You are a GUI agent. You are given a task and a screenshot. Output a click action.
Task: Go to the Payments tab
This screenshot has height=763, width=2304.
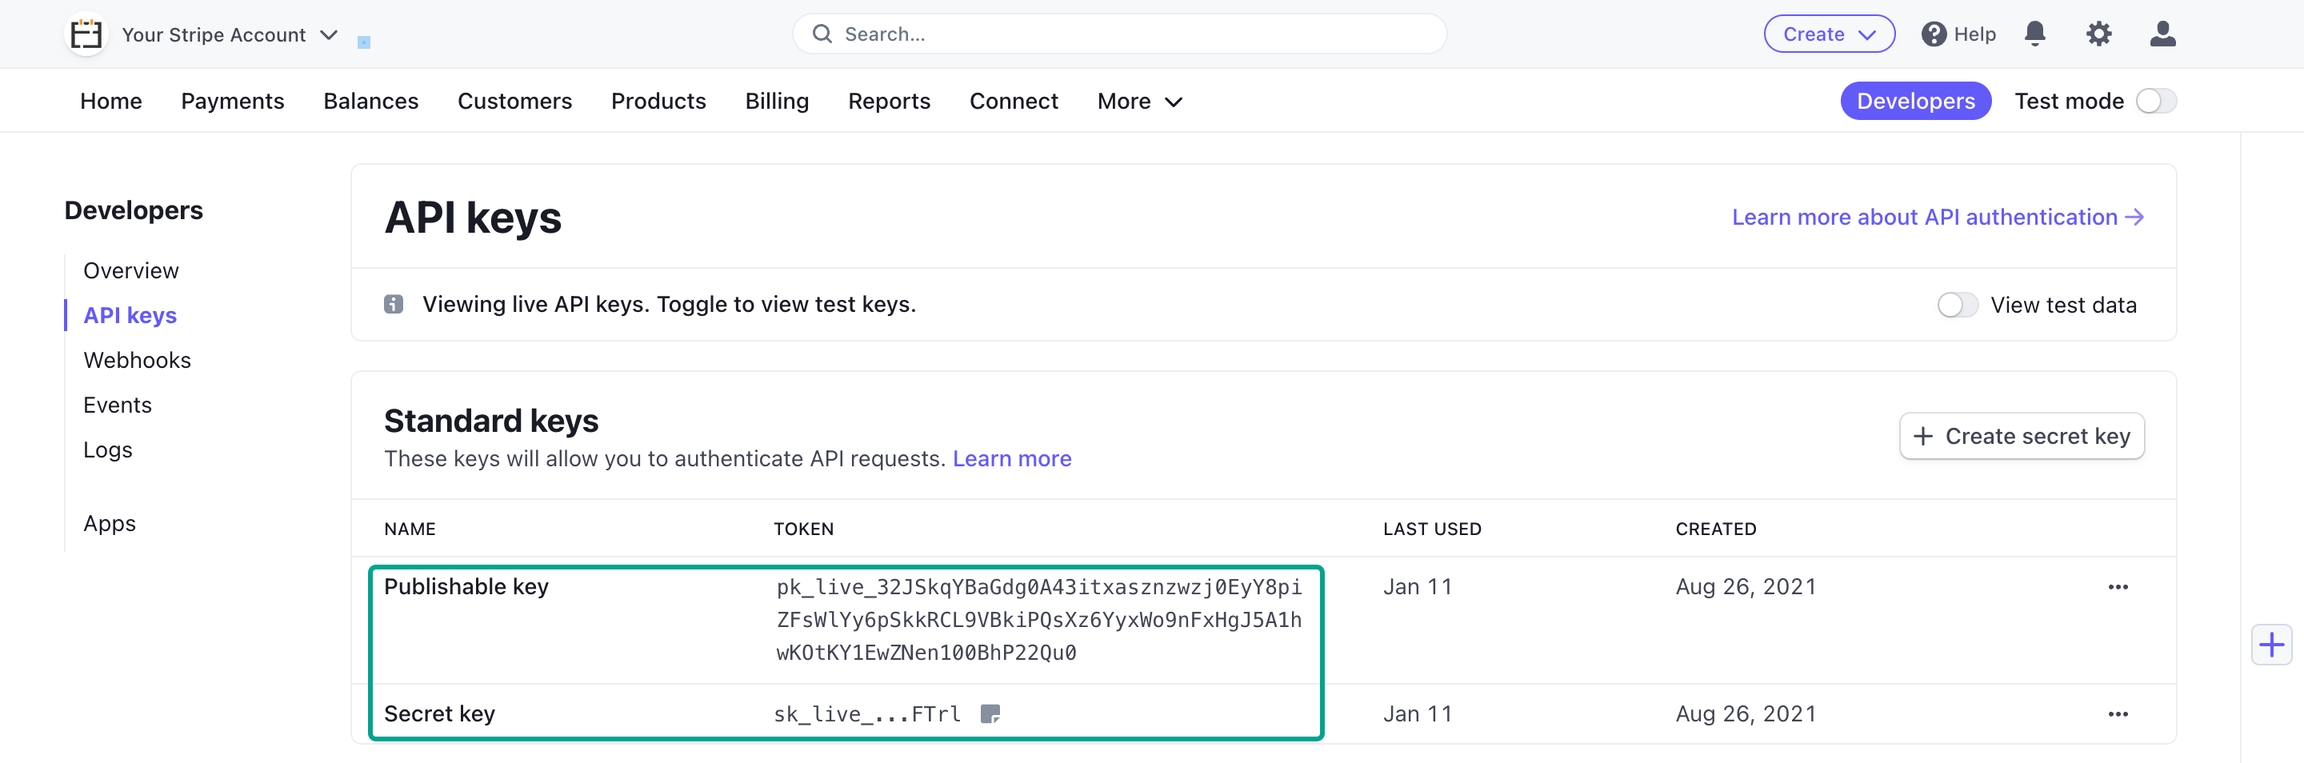(x=232, y=101)
